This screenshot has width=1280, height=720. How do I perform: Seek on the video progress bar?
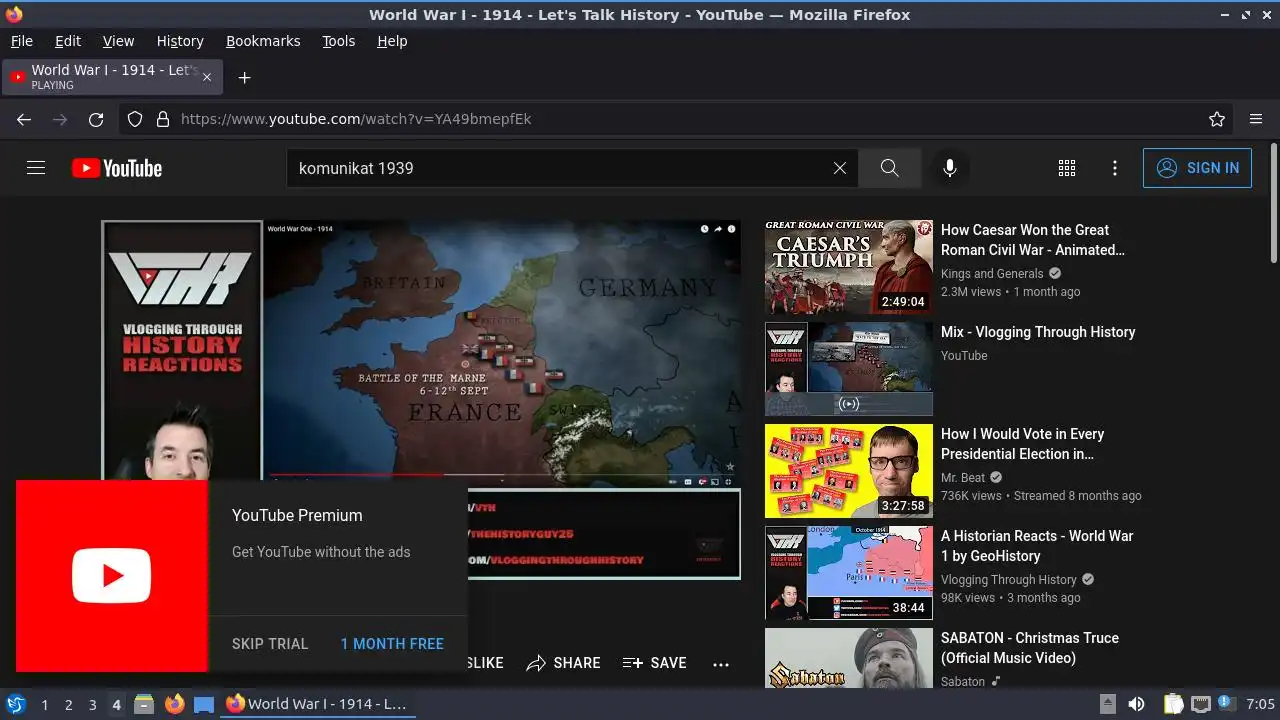click(x=500, y=474)
